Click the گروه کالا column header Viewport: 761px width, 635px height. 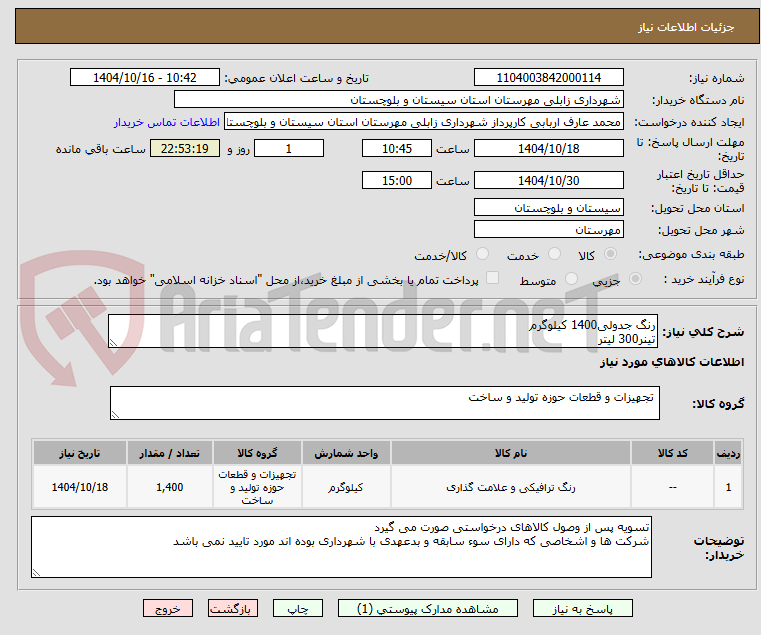coord(257,453)
